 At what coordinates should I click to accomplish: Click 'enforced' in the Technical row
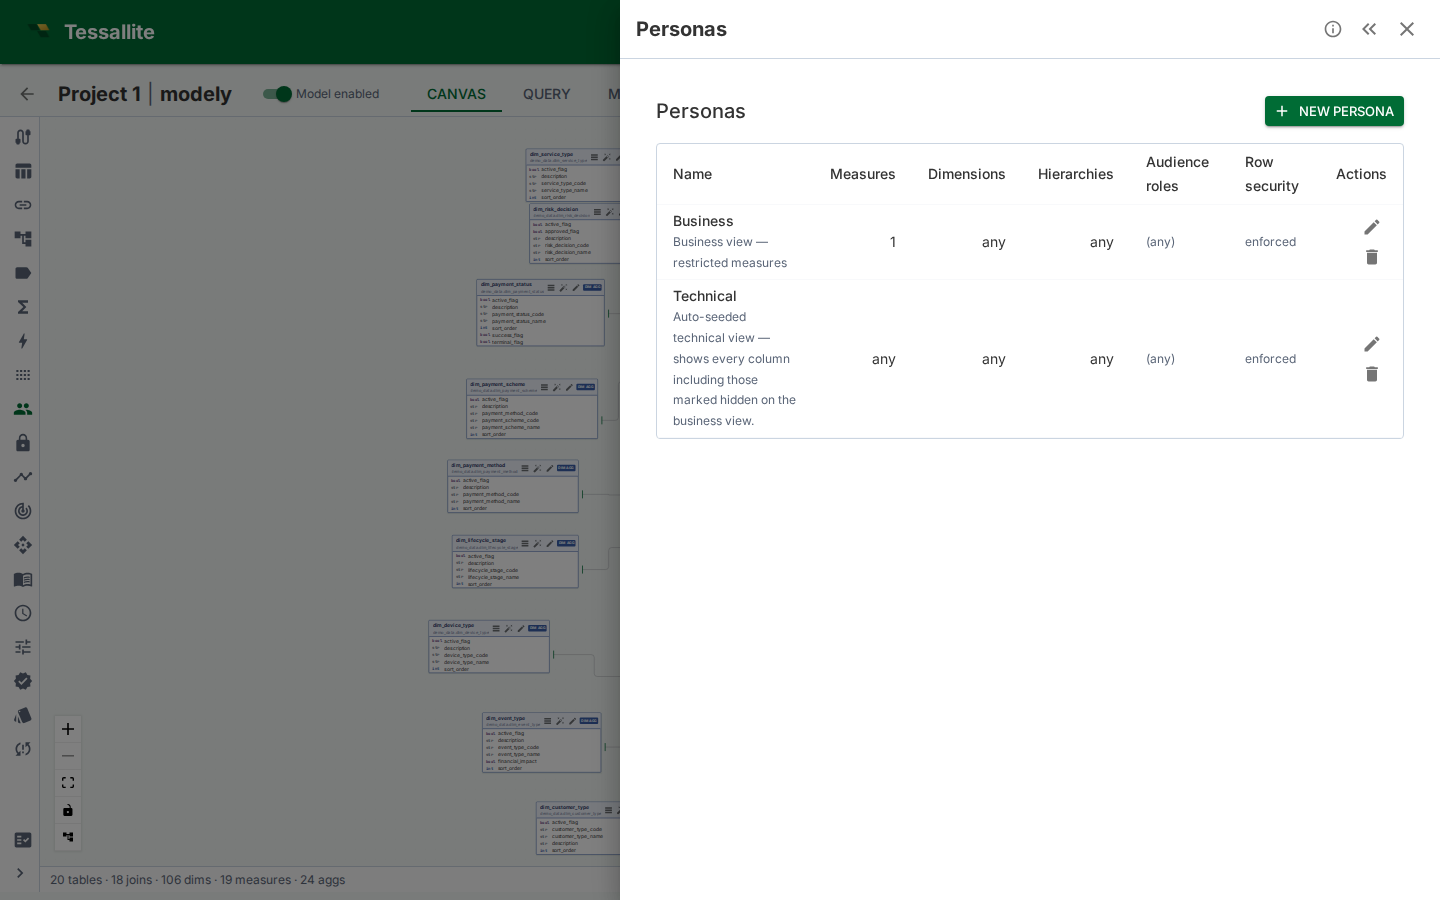click(x=1270, y=359)
